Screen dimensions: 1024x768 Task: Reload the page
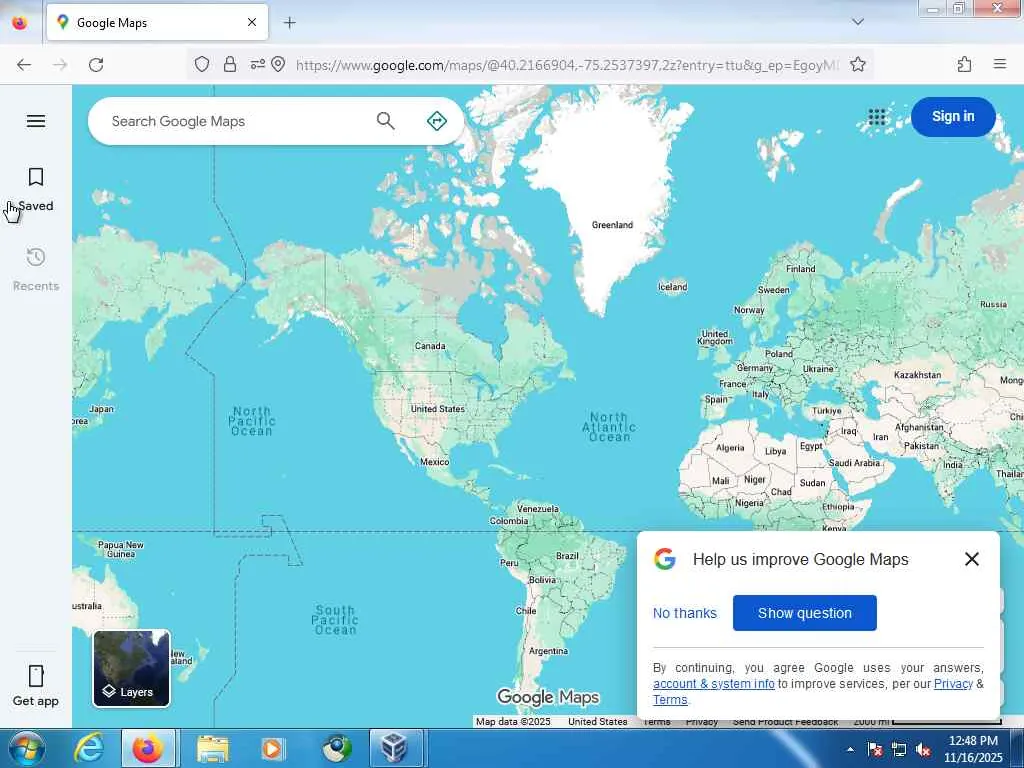[96, 65]
